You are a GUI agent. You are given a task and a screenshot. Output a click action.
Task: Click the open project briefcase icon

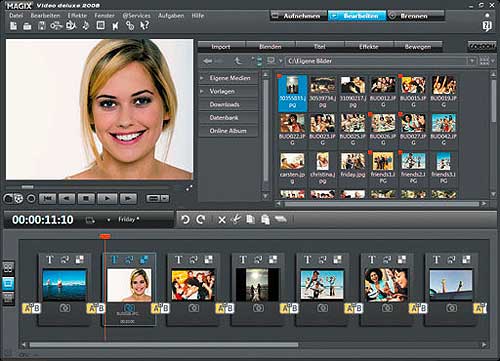click(x=27, y=26)
